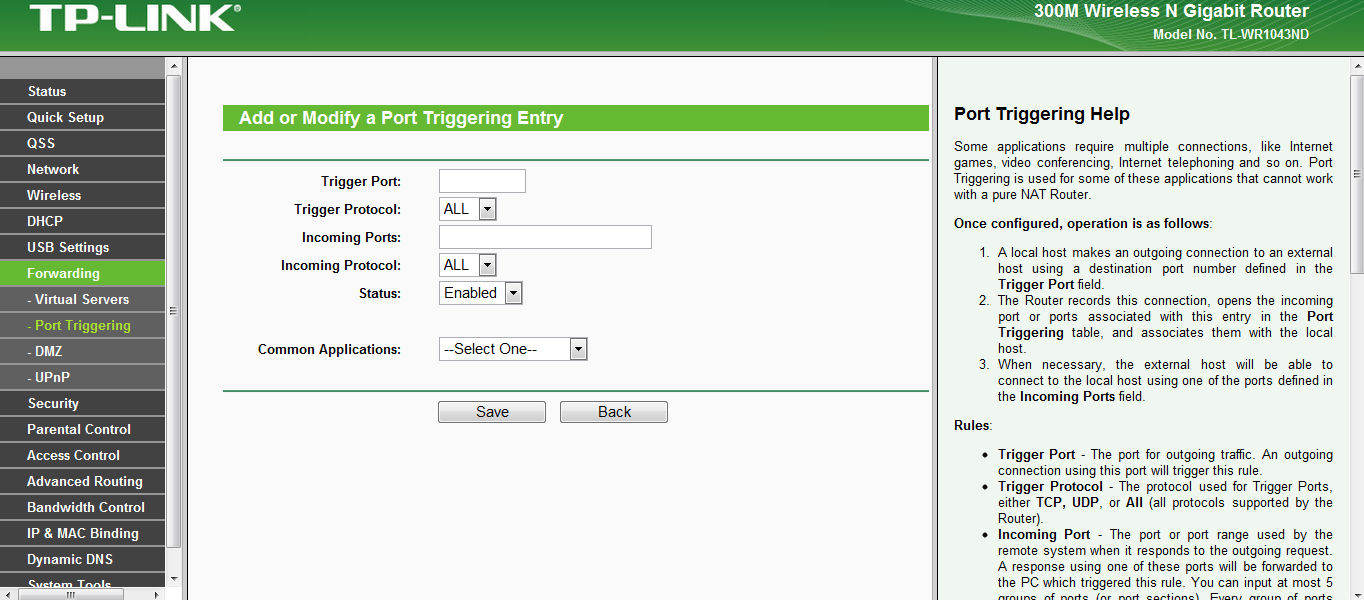Viewport: 1364px width, 600px height.
Task: Open the Network menu
Action: point(82,169)
